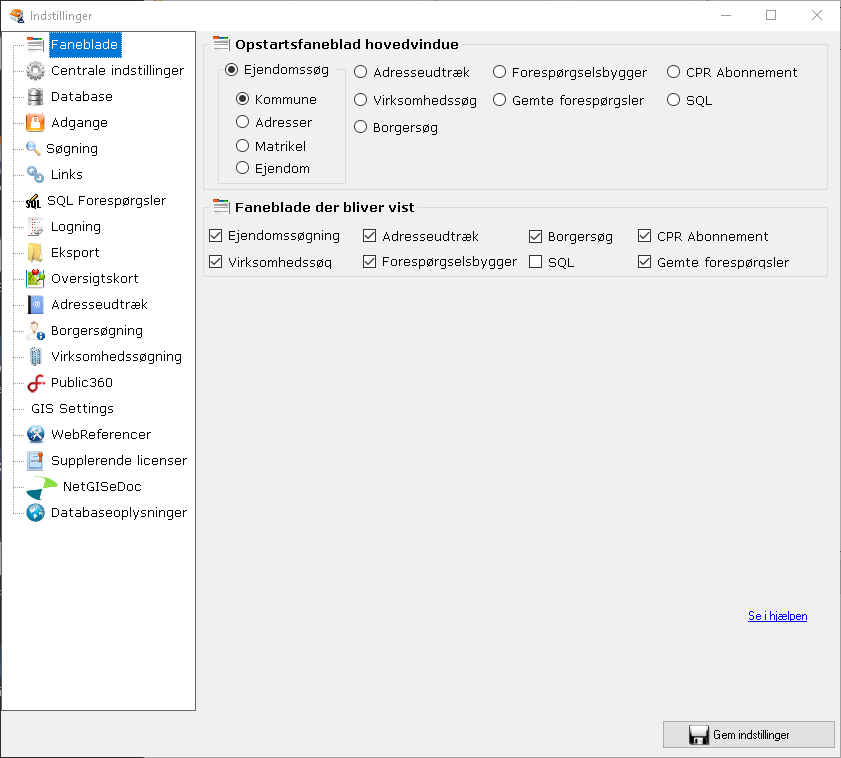Open the Database settings icon in sidebar

(33, 97)
